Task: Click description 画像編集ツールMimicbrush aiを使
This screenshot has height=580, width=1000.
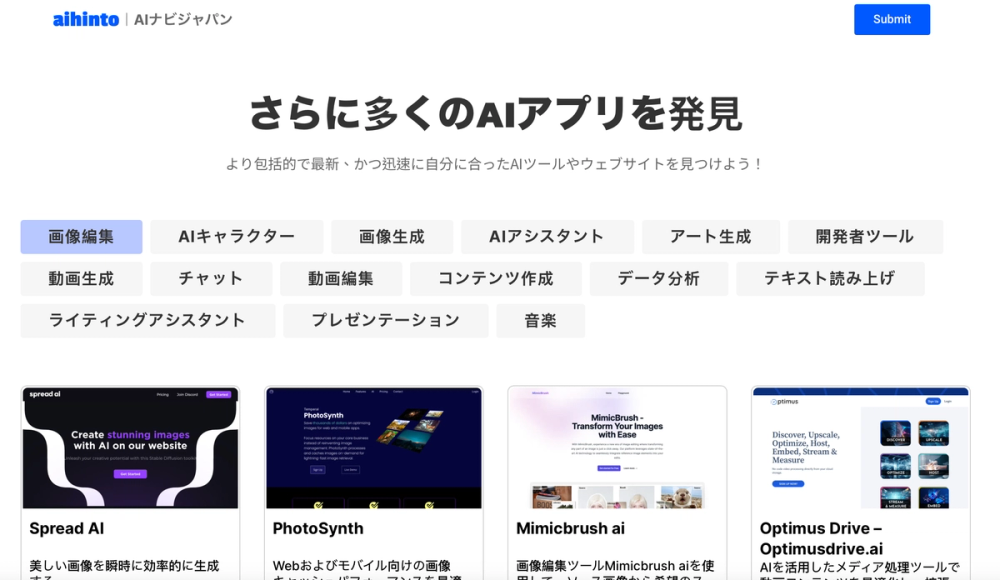Action: coord(615,566)
